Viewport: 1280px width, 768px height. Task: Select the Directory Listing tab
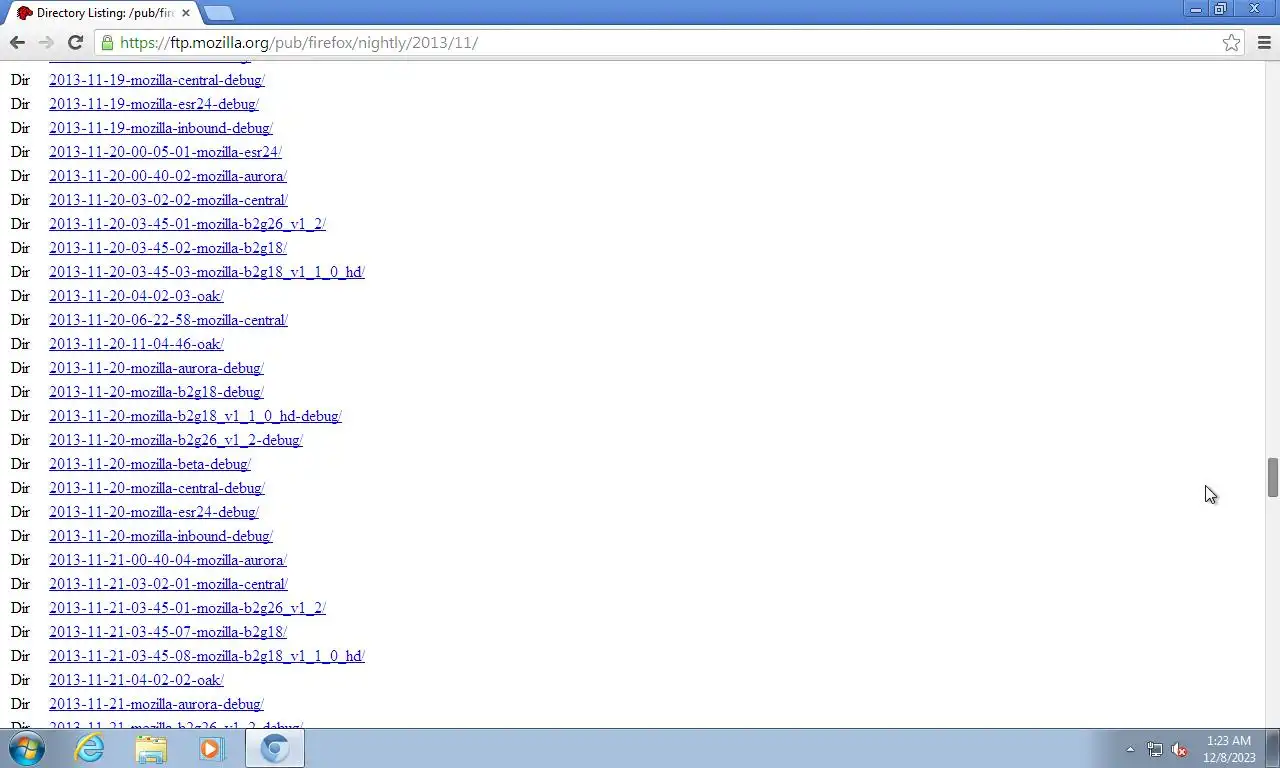(100, 13)
